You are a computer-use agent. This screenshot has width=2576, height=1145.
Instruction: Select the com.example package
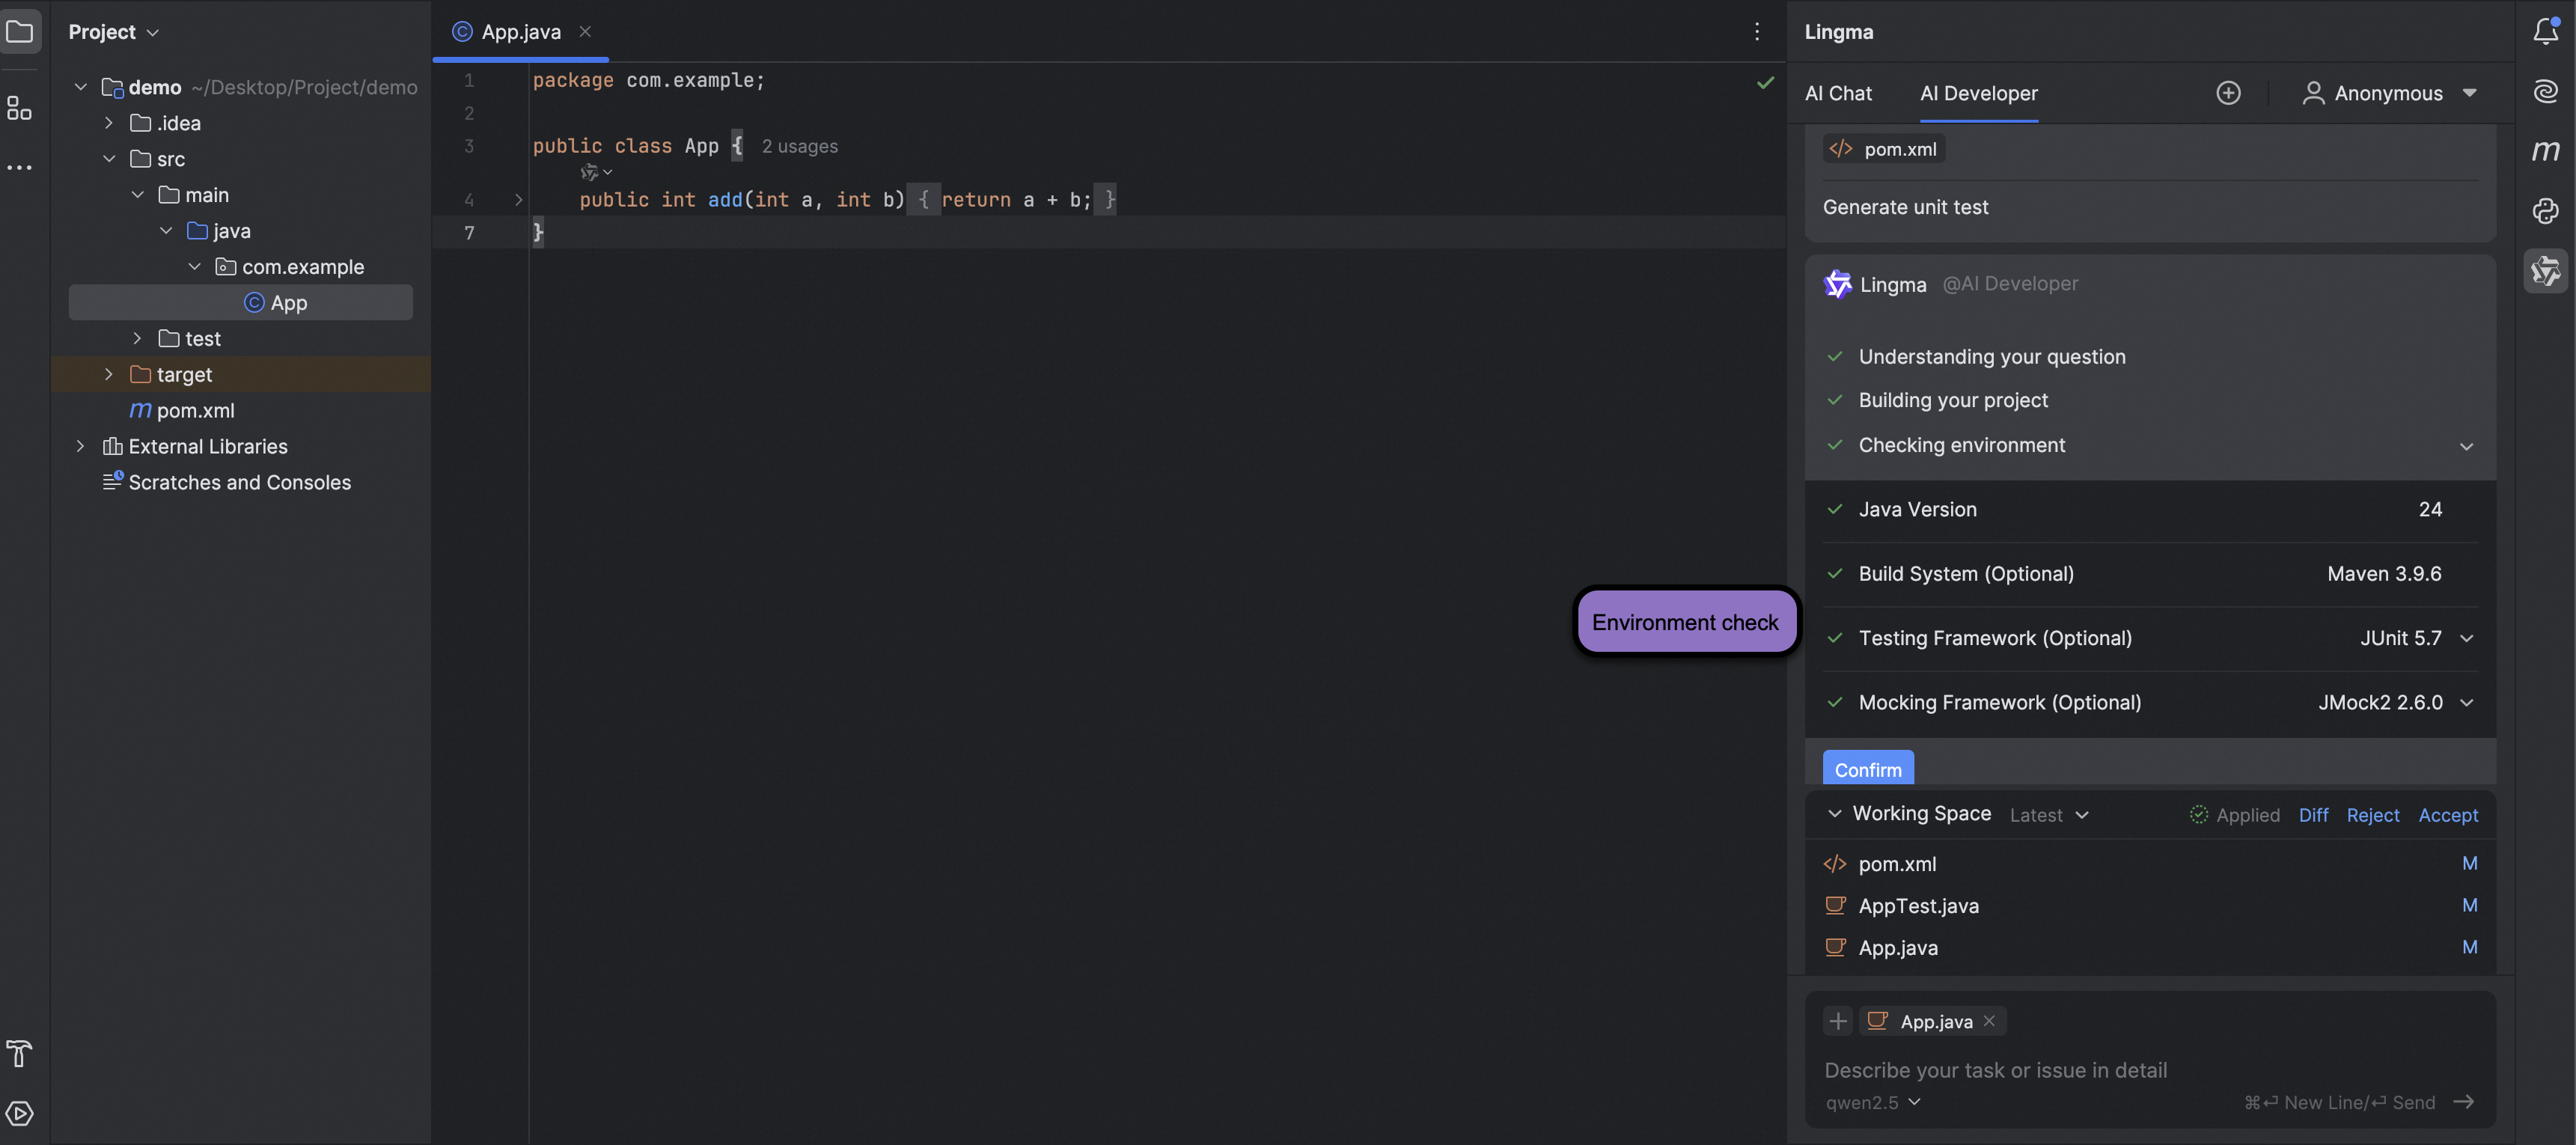pos(290,267)
